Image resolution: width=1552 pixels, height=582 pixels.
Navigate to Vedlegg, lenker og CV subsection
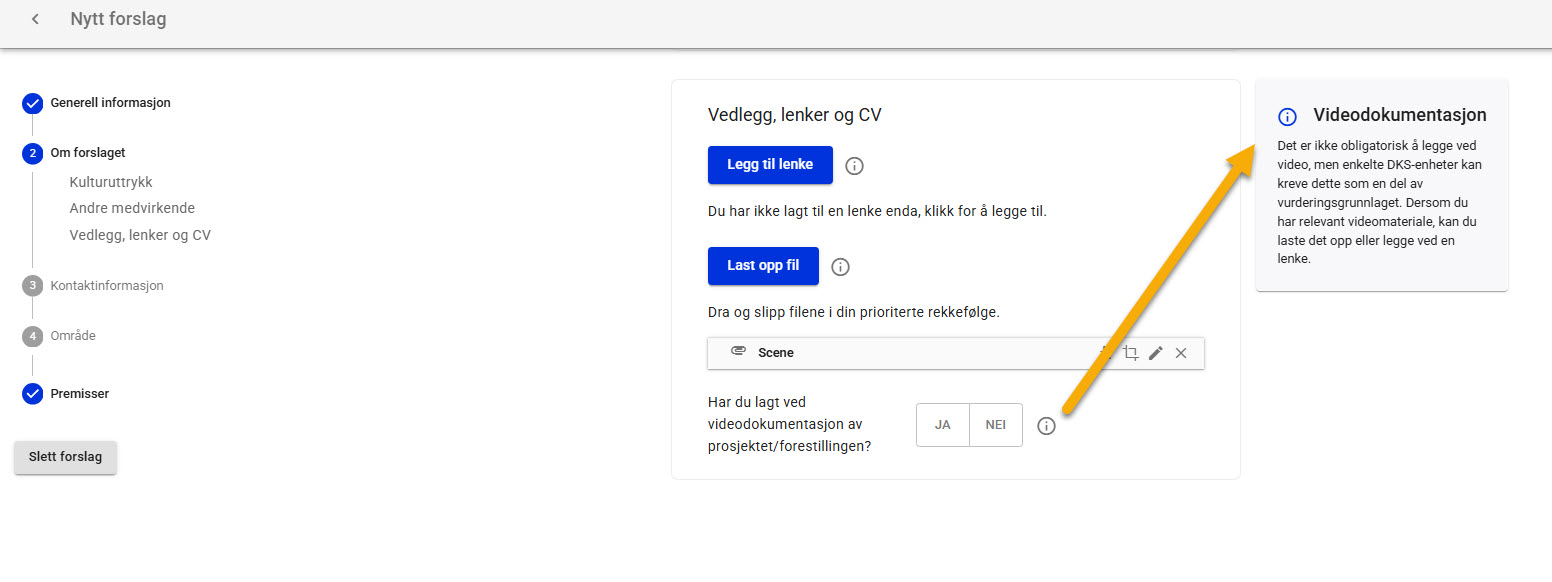click(140, 235)
